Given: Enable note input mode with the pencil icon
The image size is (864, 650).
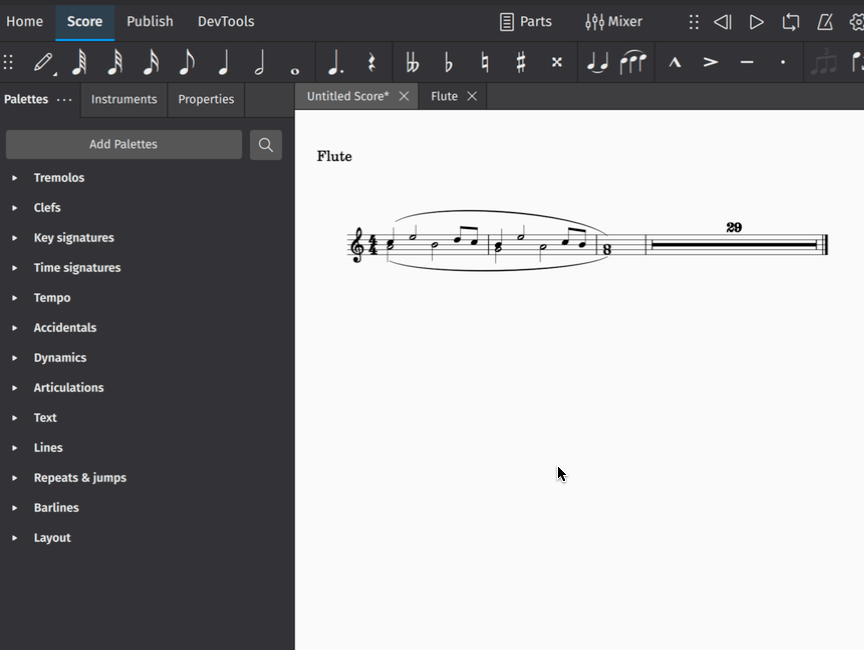Looking at the screenshot, I should coord(42,62).
